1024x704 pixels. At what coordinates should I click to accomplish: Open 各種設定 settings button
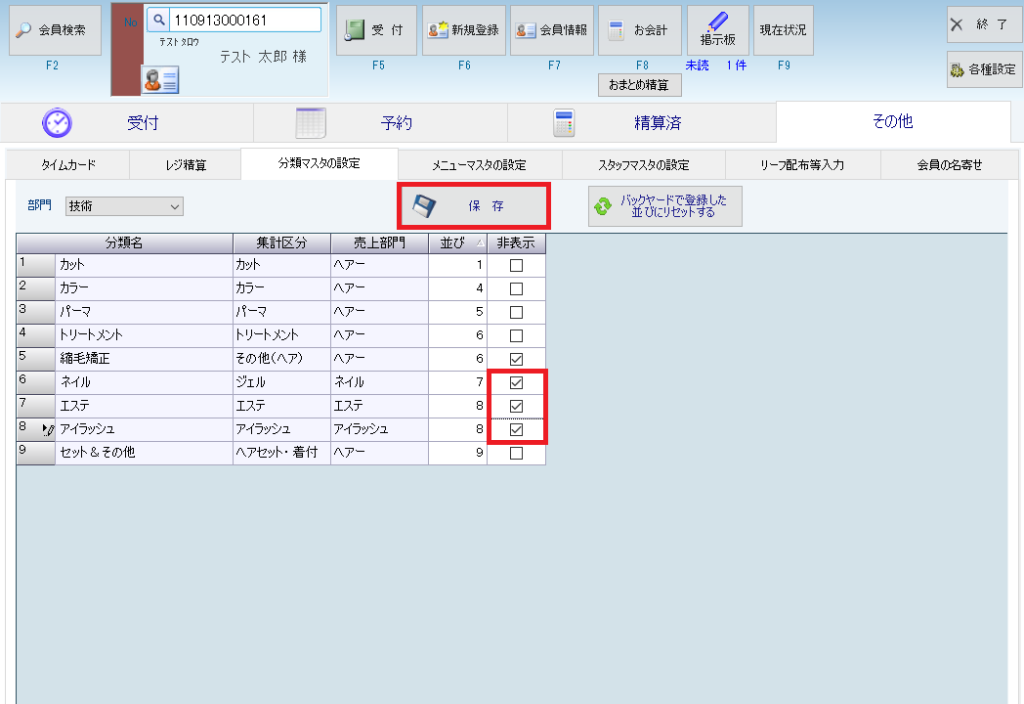click(983, 70)
